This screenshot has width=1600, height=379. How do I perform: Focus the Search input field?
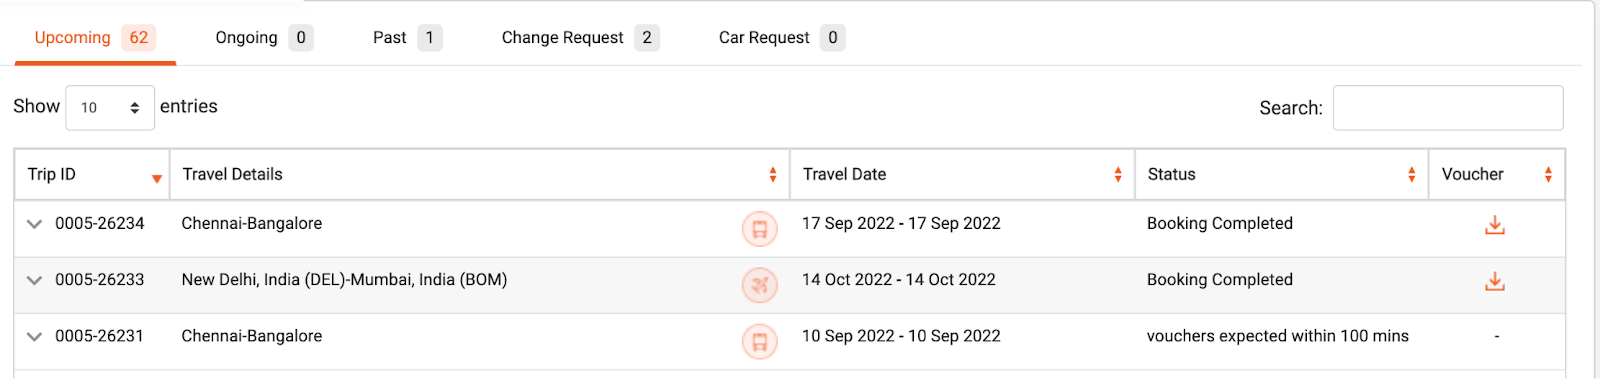pos(1448,107)
